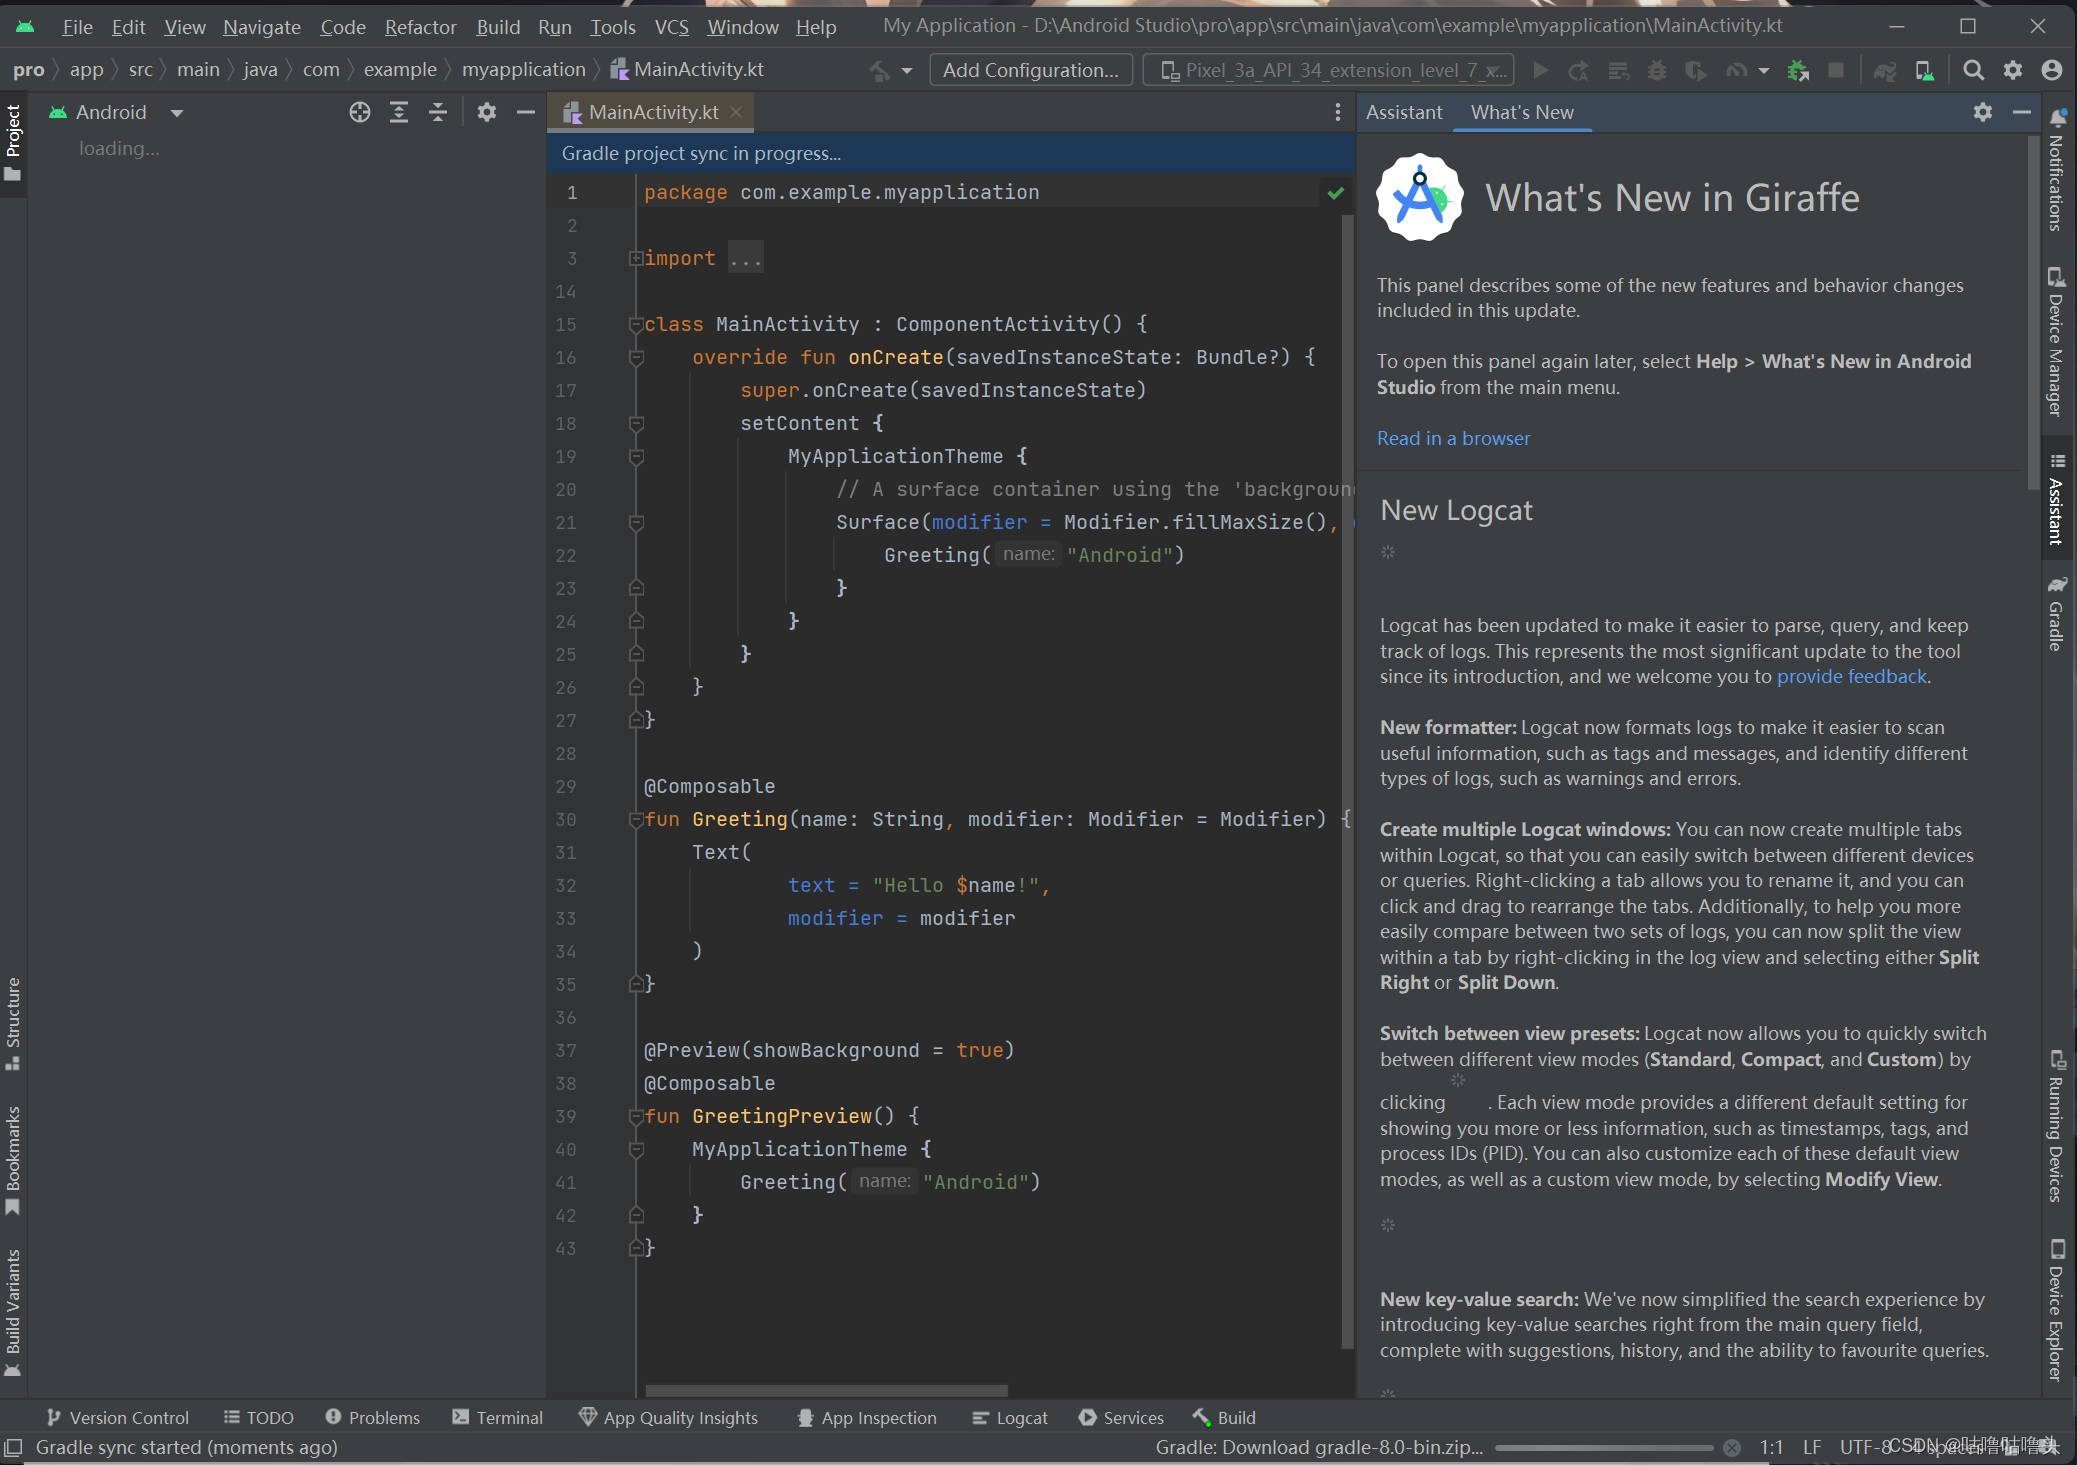Click the Add Configuration button
The height and width of the screenshot is (1465, 2077).
1030,70
